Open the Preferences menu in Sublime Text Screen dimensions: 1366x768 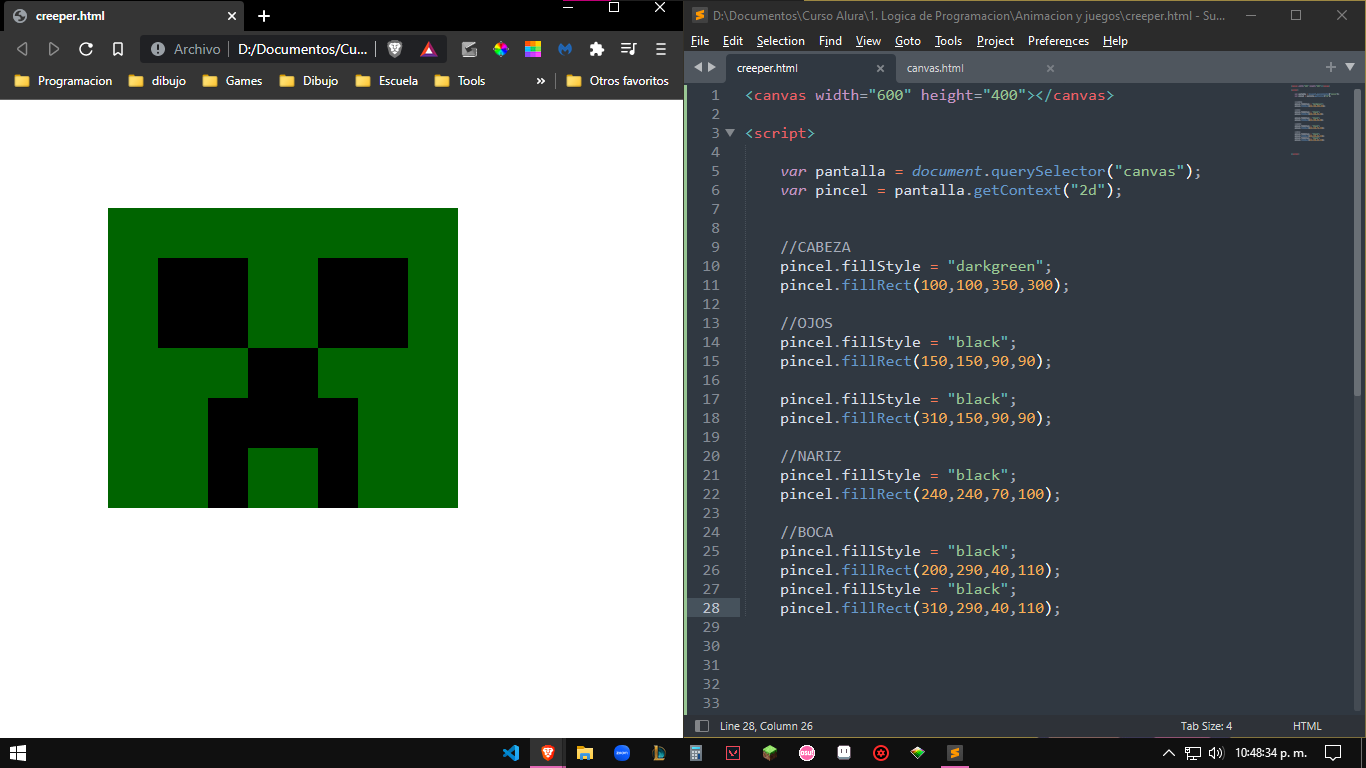coord(1058,41)
